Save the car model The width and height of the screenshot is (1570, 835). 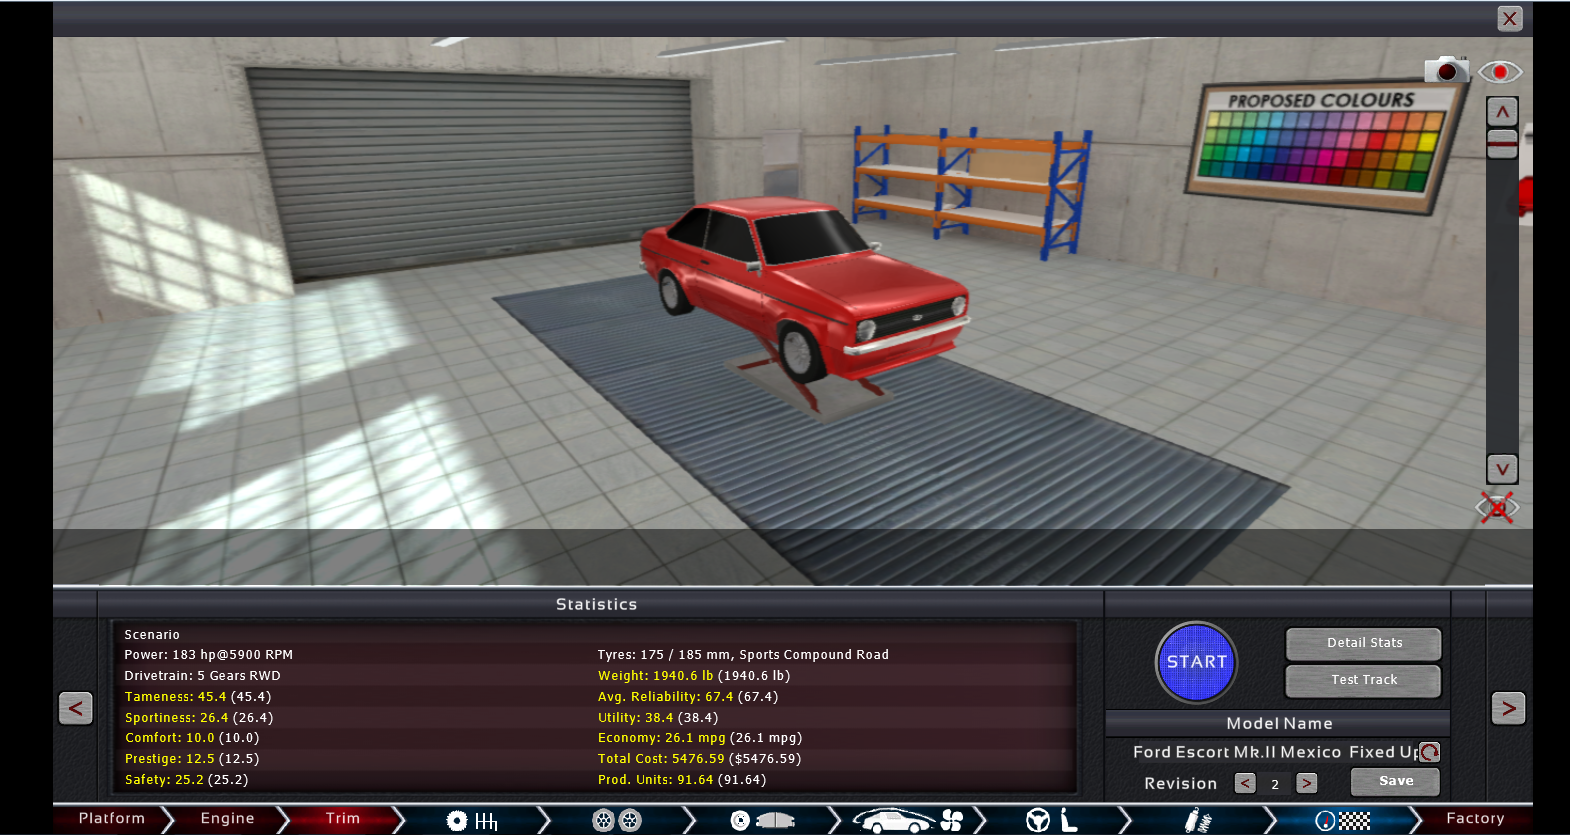coord(1396,782)
